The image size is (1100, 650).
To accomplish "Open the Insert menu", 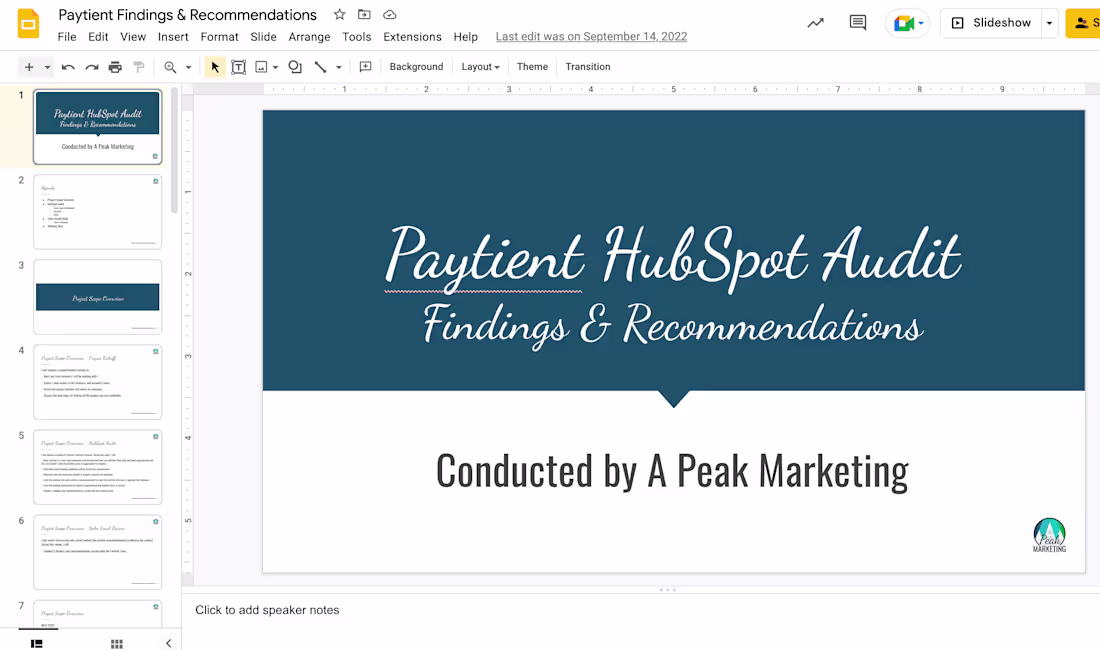I will tap(173, 36).
